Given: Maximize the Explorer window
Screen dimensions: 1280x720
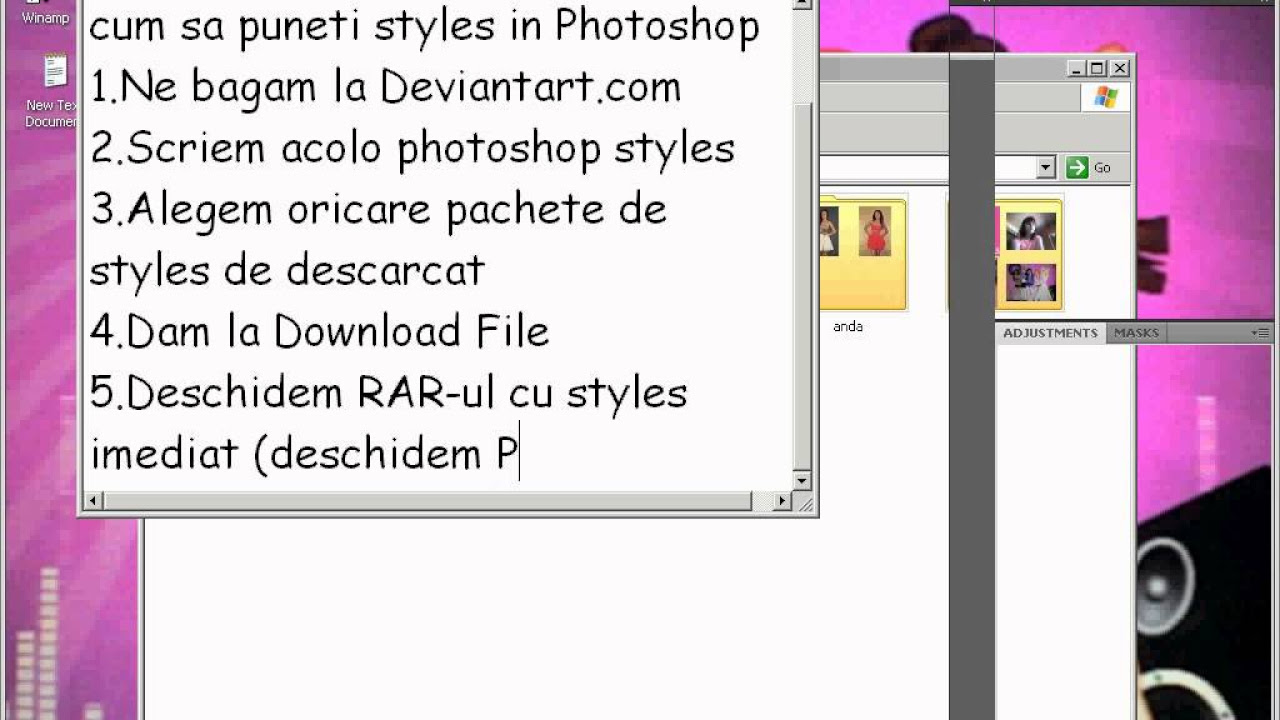Looking at the screenshot, I should (x=1098, y=68).
